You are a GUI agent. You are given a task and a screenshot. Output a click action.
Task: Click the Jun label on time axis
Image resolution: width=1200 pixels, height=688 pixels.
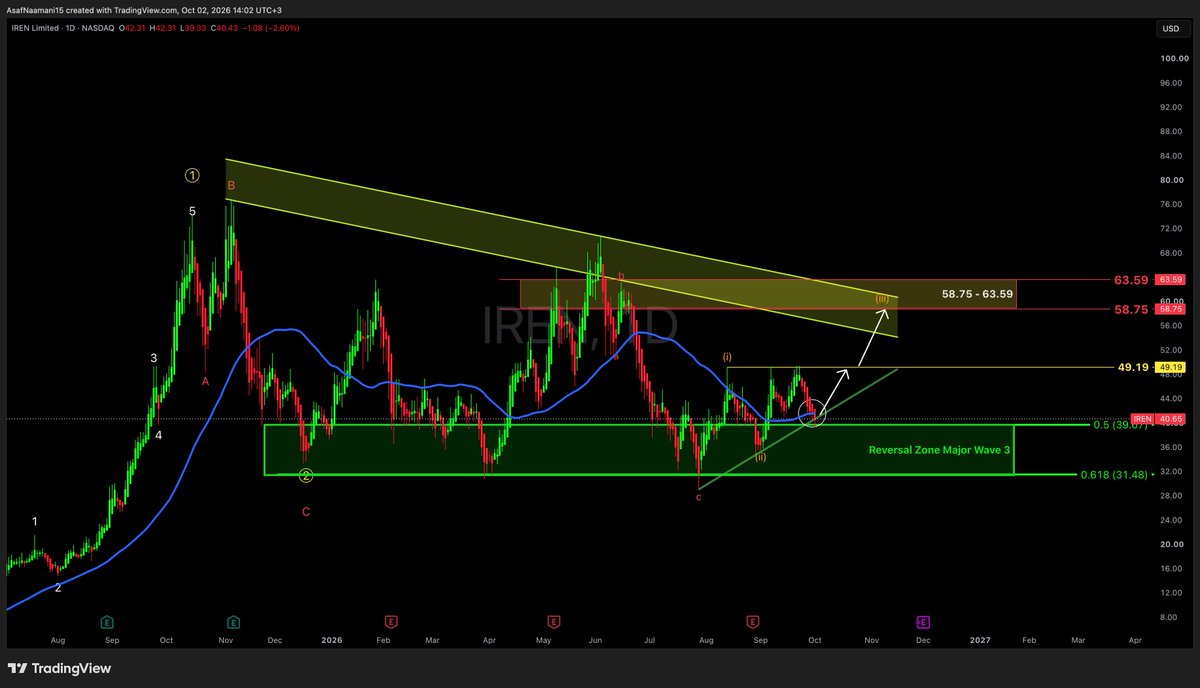coord(596,639)
